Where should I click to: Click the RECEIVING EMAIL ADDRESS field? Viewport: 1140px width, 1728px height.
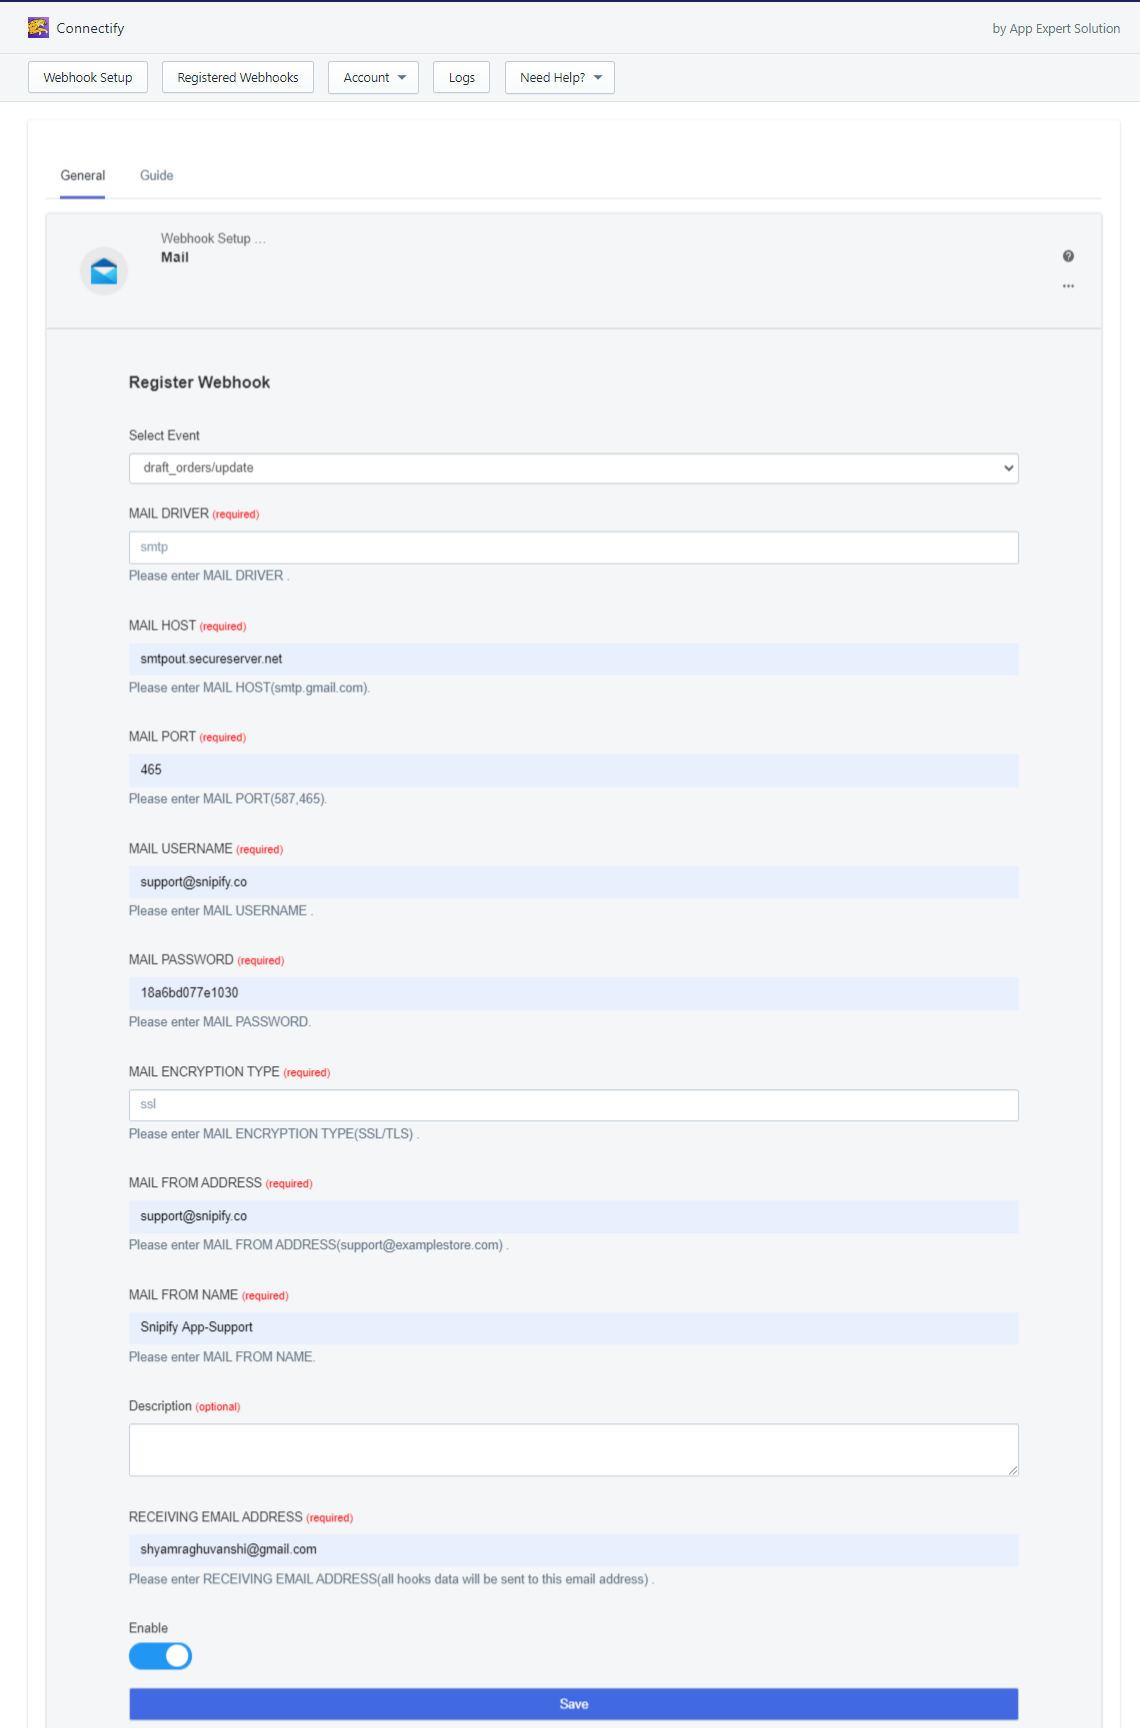574,1550
